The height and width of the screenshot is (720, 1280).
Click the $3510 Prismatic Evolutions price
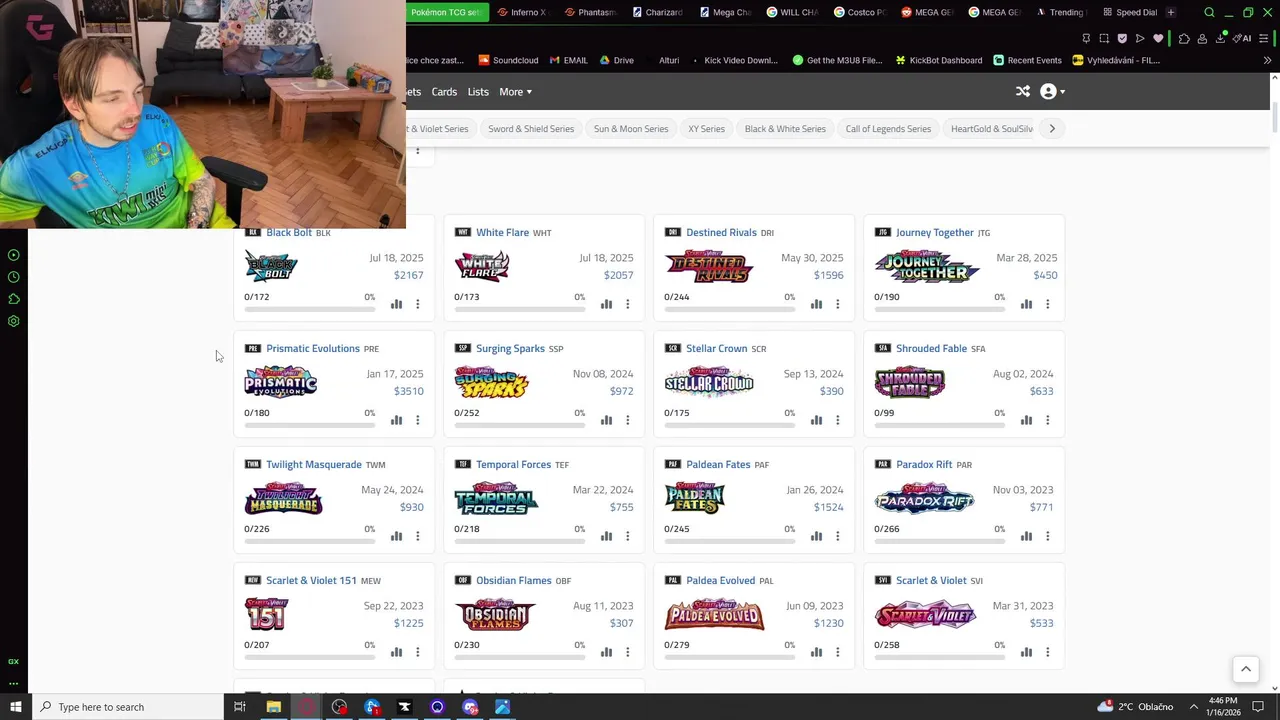[408, 391]
